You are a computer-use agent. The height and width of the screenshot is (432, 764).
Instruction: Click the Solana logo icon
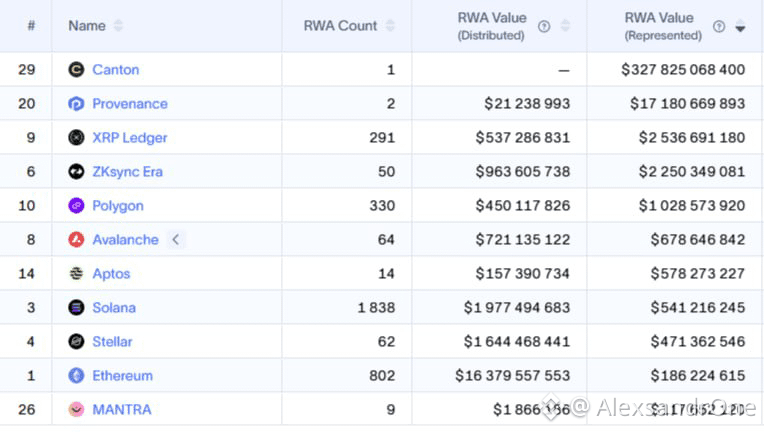(x=76, y=308)
